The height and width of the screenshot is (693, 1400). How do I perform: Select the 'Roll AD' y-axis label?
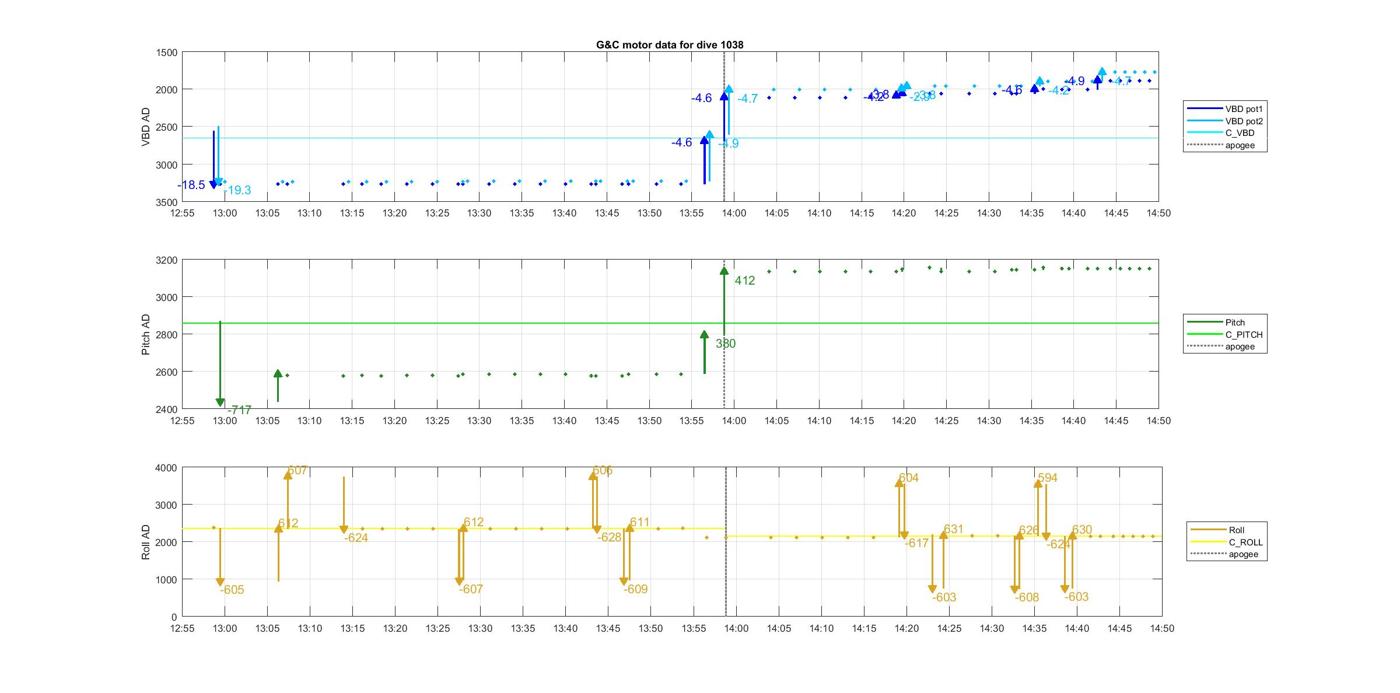click(146, 542)
